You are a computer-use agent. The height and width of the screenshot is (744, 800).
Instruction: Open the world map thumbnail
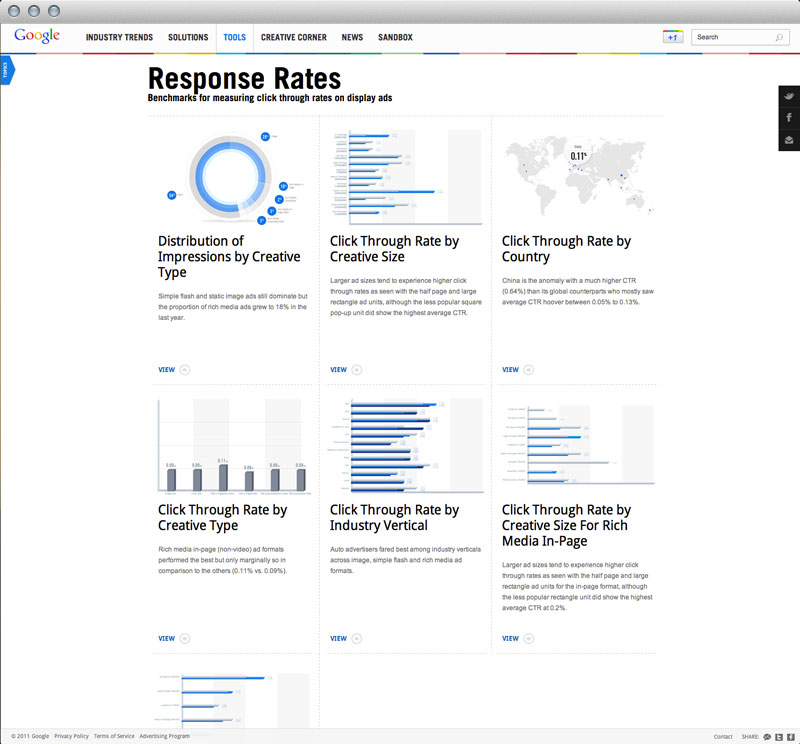click(579, 177)
